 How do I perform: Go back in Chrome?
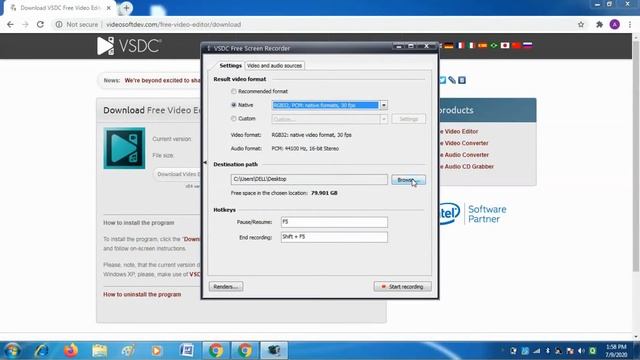[10, 24]
